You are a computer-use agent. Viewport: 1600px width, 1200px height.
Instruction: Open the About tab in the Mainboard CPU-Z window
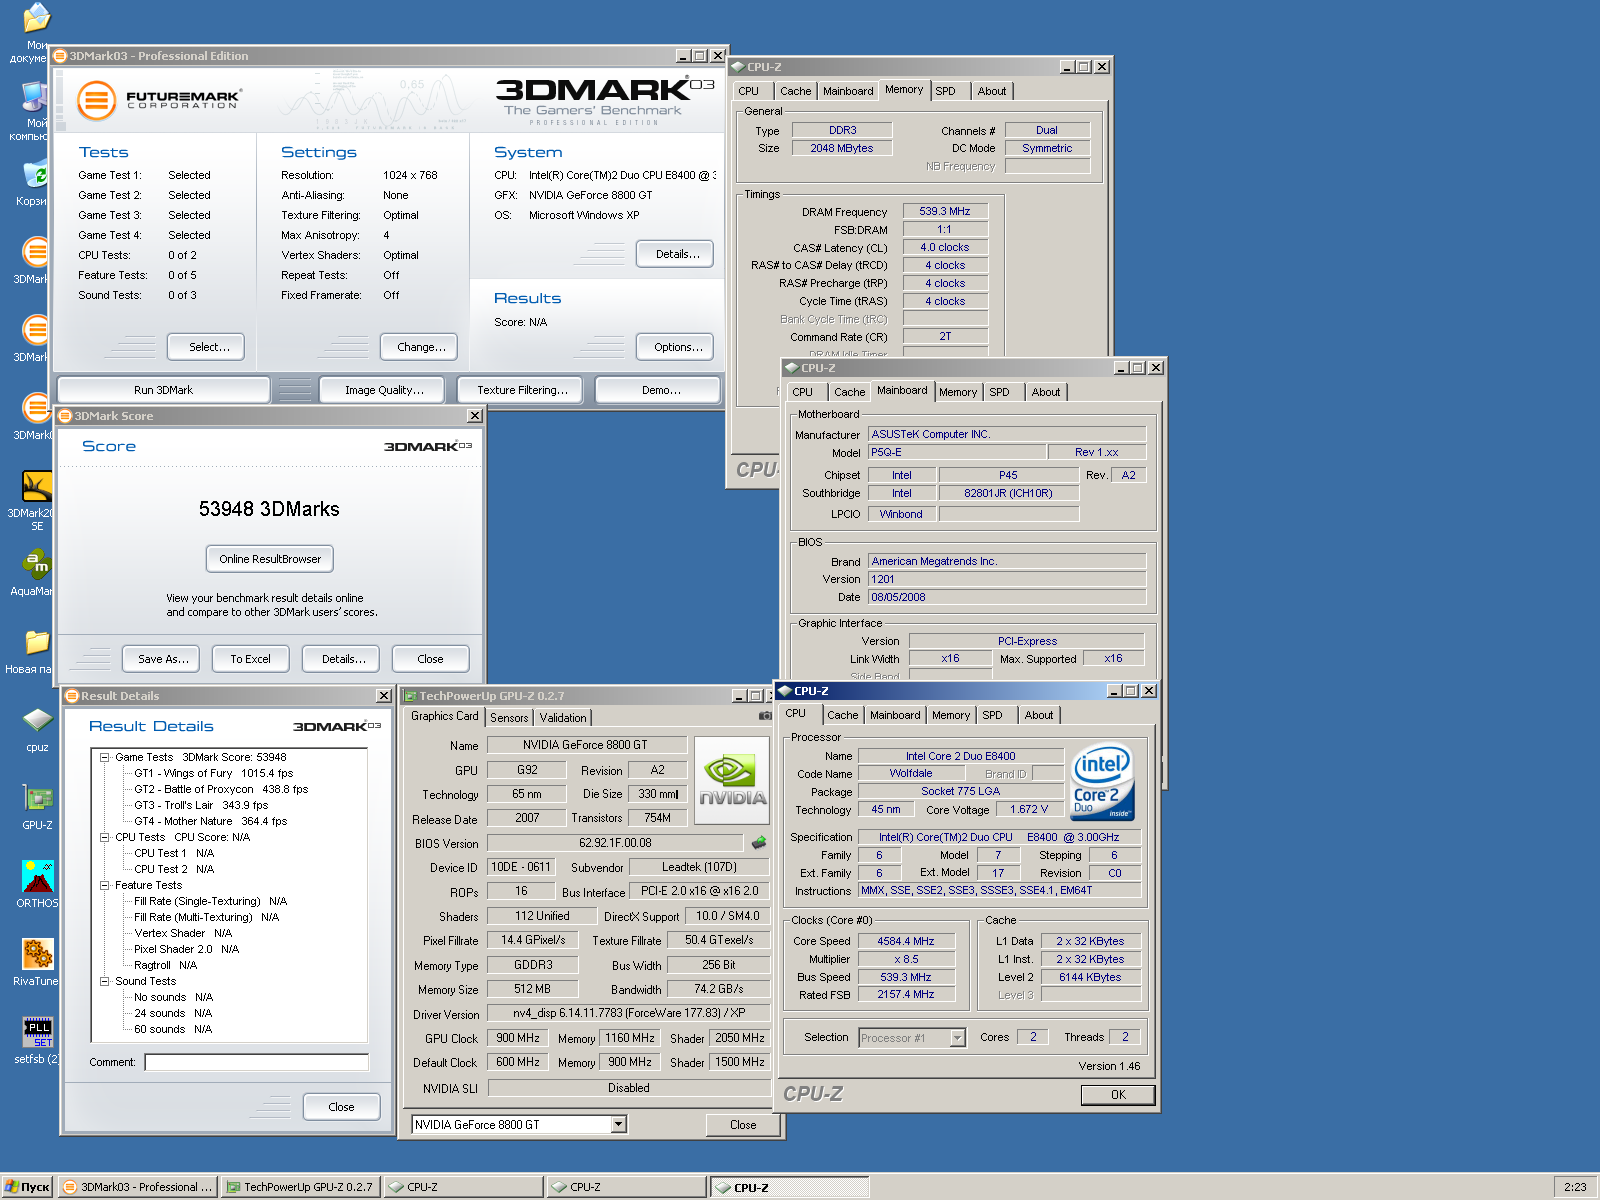tap(1046, 392)
